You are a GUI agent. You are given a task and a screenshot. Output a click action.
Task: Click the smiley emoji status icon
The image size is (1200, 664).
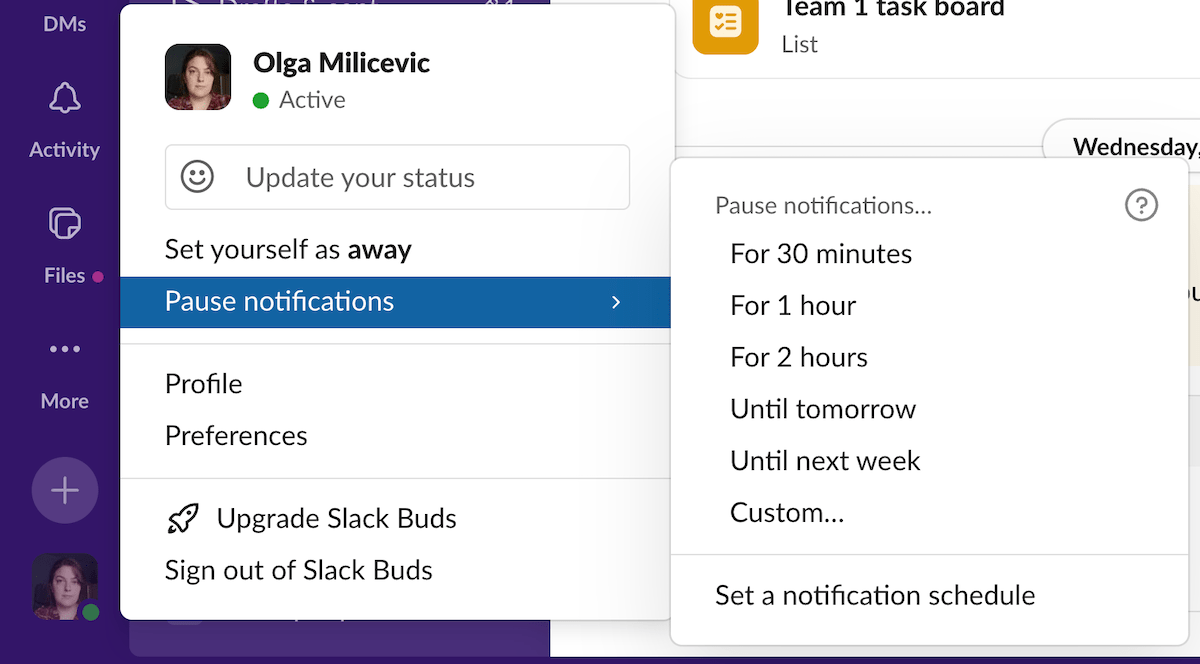tap(197, 177)
